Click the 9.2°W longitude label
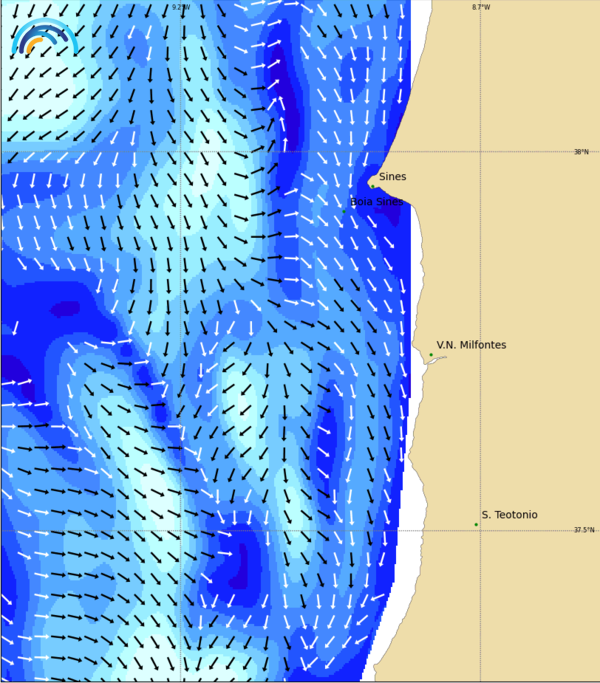This screenshot has height=683, width=600. 180,7
